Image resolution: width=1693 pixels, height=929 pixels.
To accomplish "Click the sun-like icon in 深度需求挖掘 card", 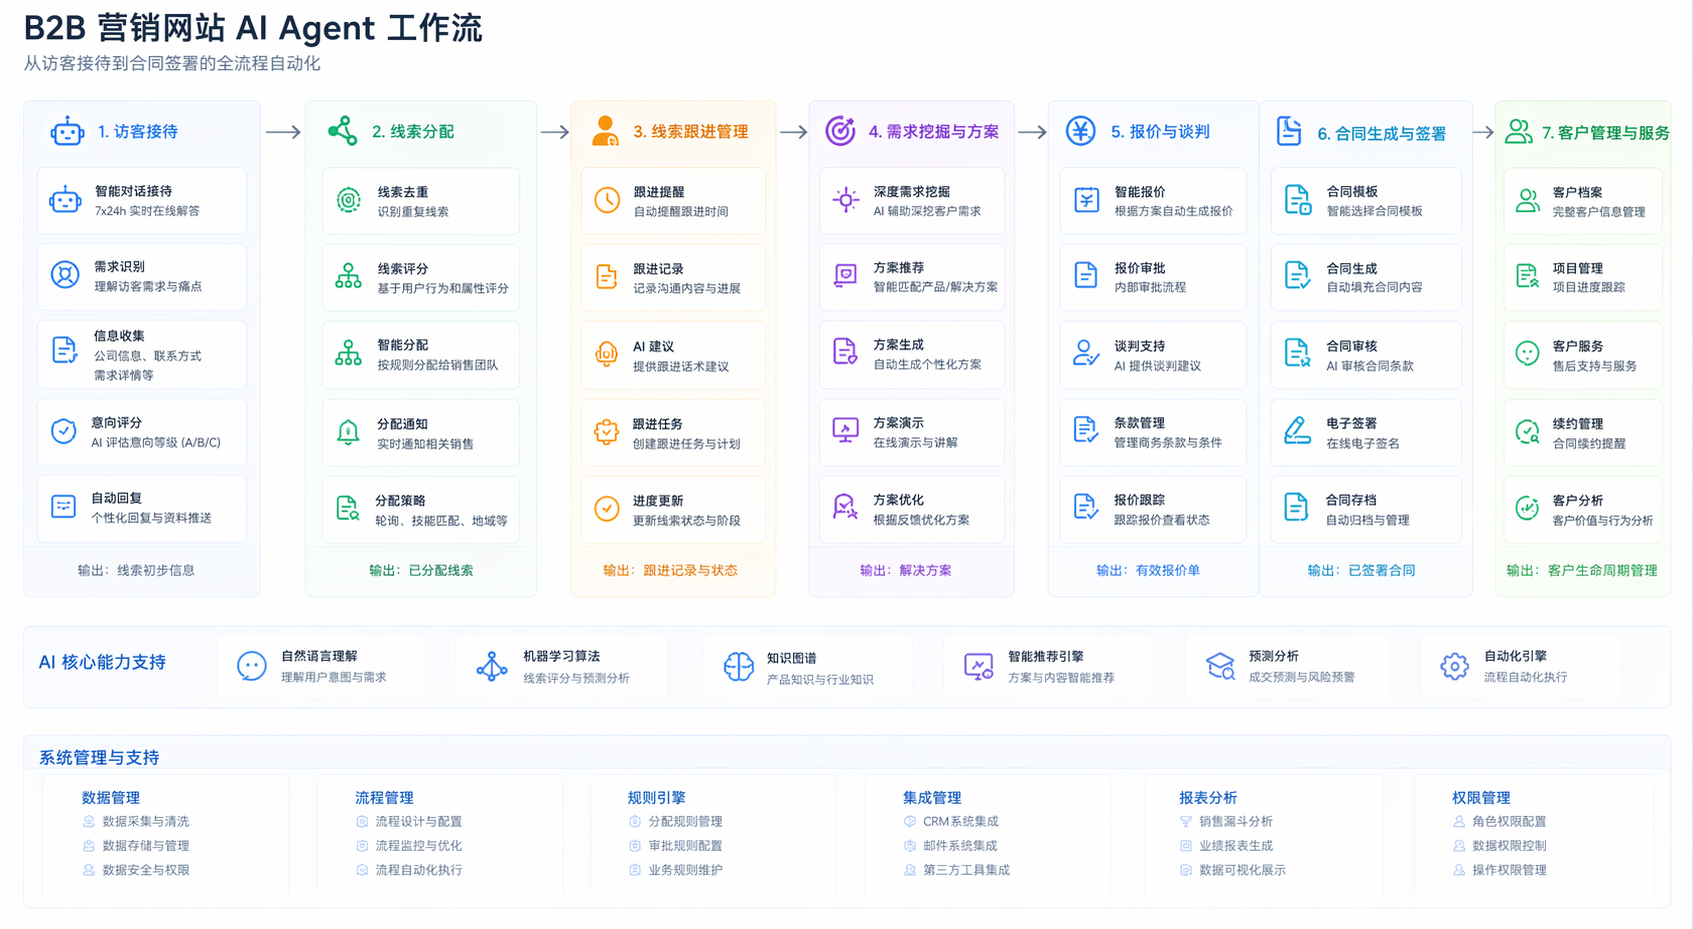I will coord(846,200).
